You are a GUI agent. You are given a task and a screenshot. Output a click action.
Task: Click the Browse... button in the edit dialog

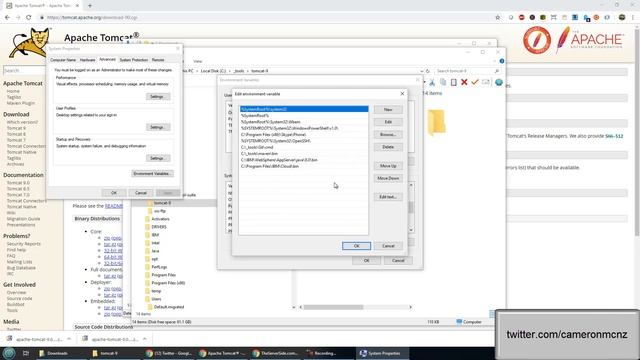[388, 134]
